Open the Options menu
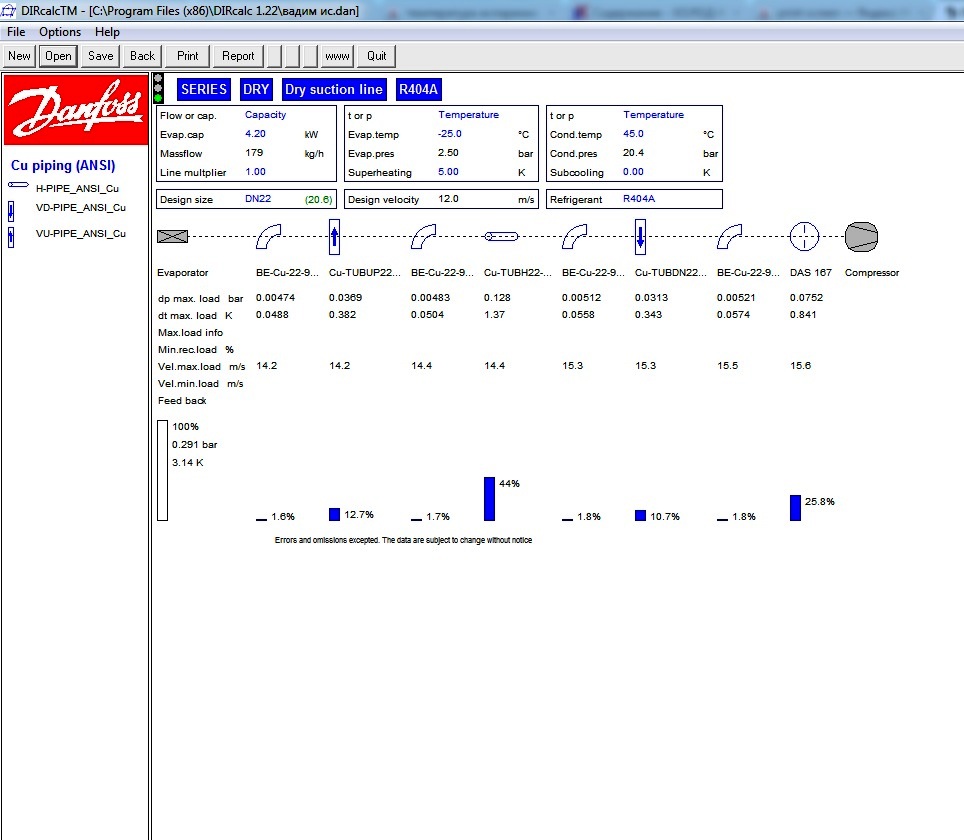This screenshot has height=840, width=964. tap(60, 32)
